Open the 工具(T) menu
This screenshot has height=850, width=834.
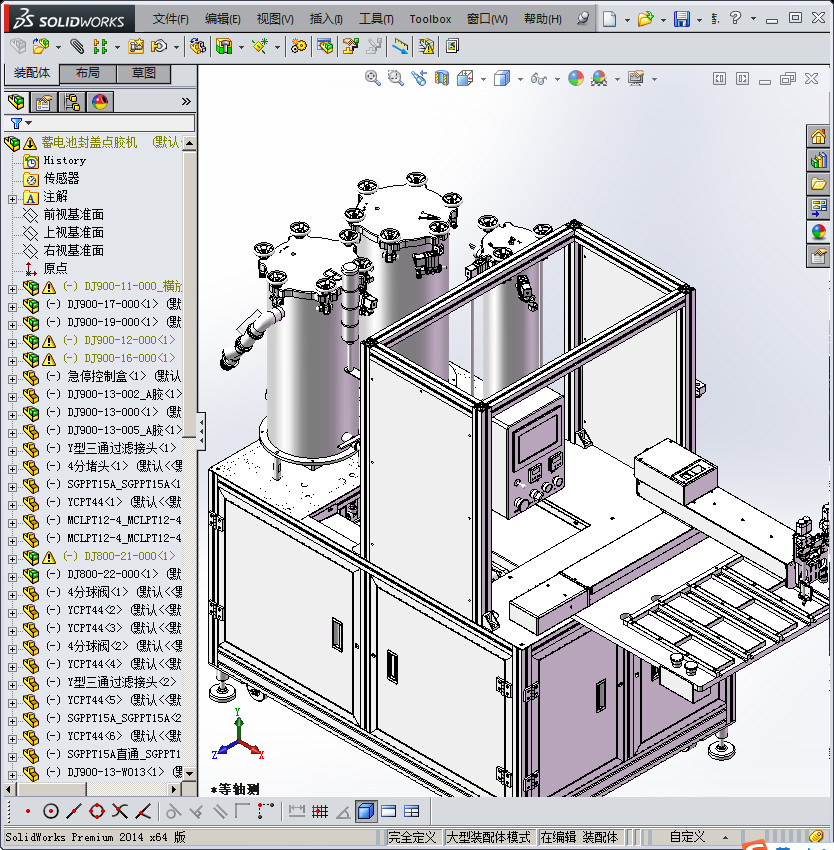pos(376,19)
